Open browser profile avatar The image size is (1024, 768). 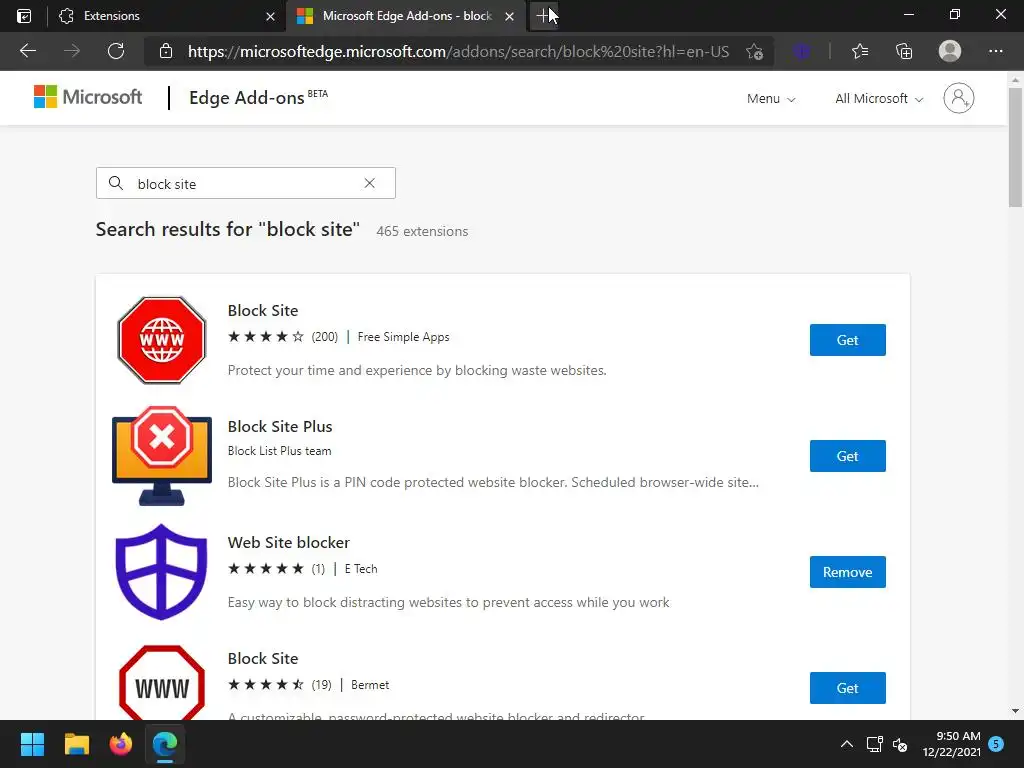coord(950,51)
